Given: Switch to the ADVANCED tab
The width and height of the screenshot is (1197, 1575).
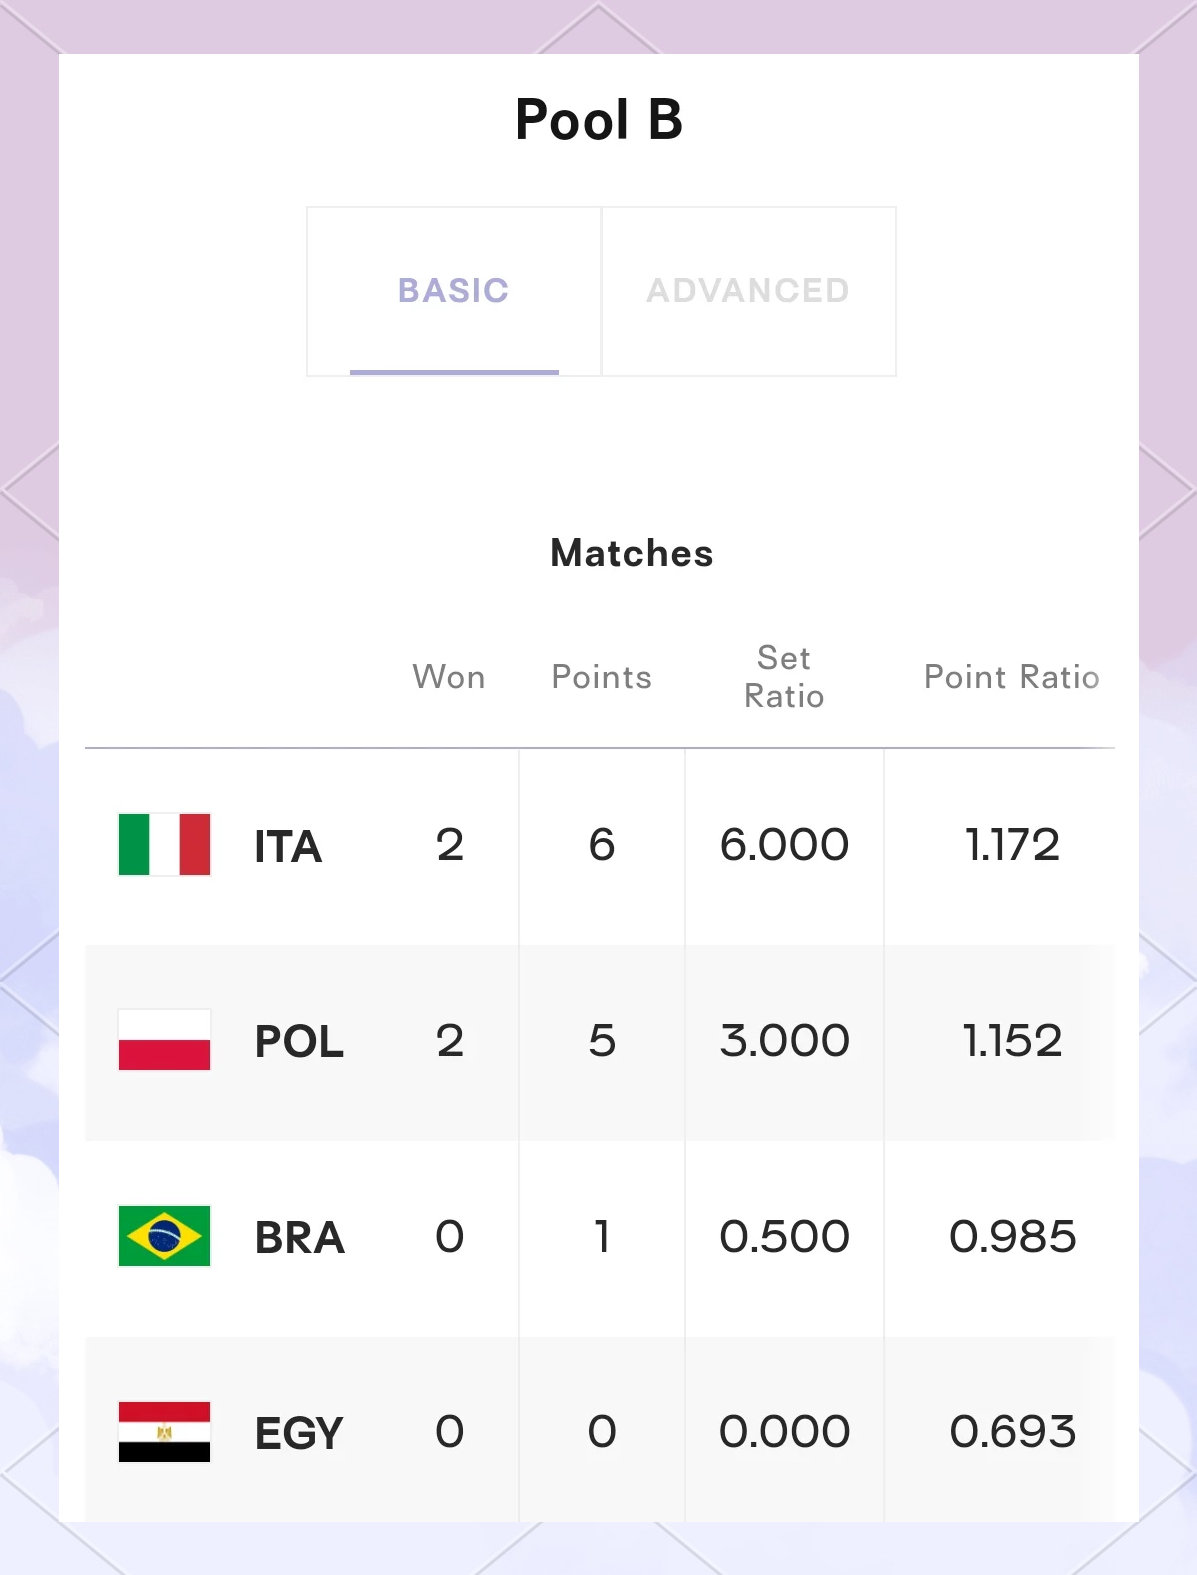Looking at the screenshot, I should (748, 291).
